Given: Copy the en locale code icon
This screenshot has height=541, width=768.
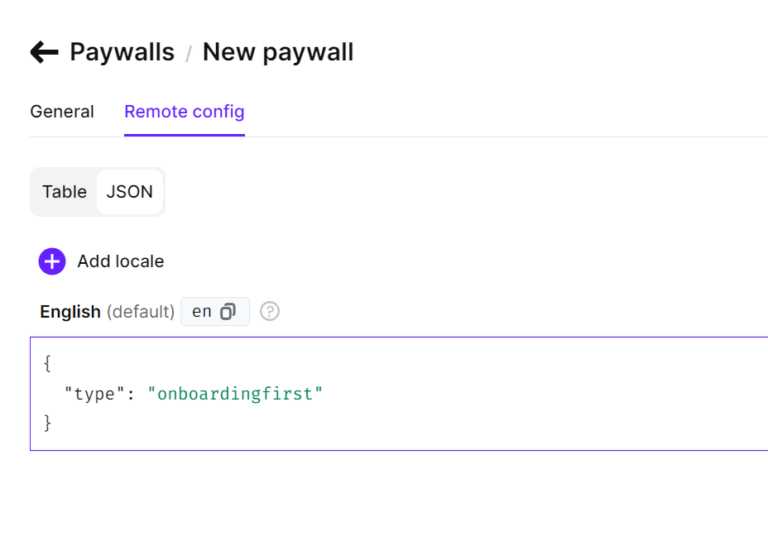Looking at the screenshot, I should [x=228, y=312].
